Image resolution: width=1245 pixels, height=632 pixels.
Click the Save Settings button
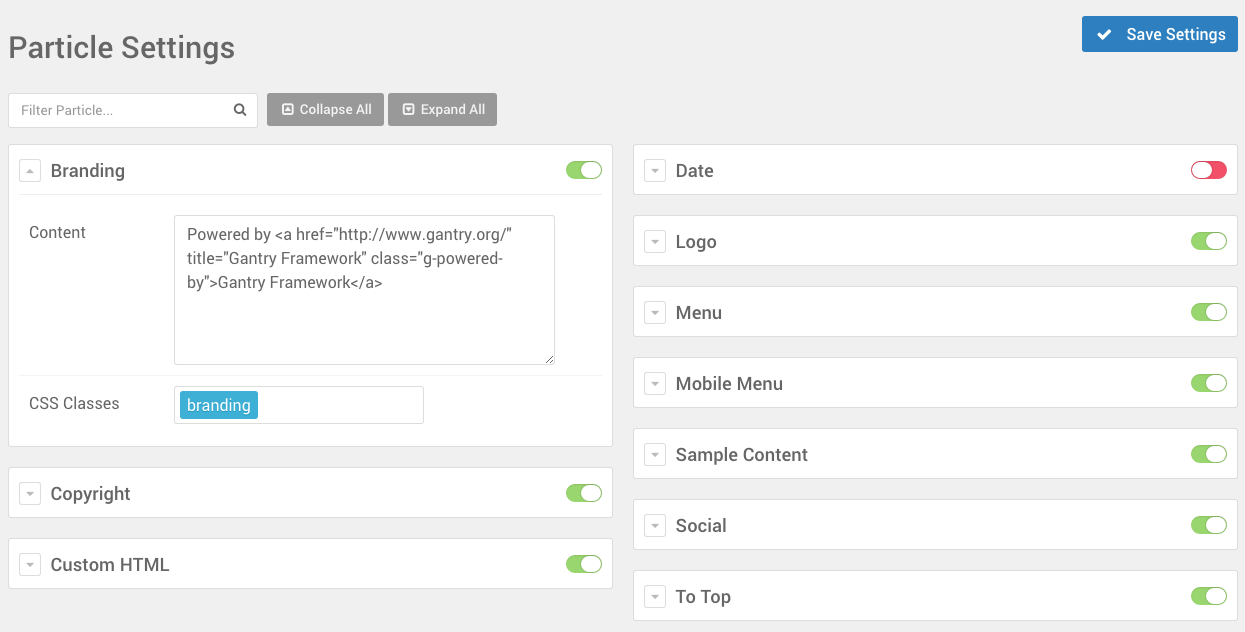pos(1160,34)
